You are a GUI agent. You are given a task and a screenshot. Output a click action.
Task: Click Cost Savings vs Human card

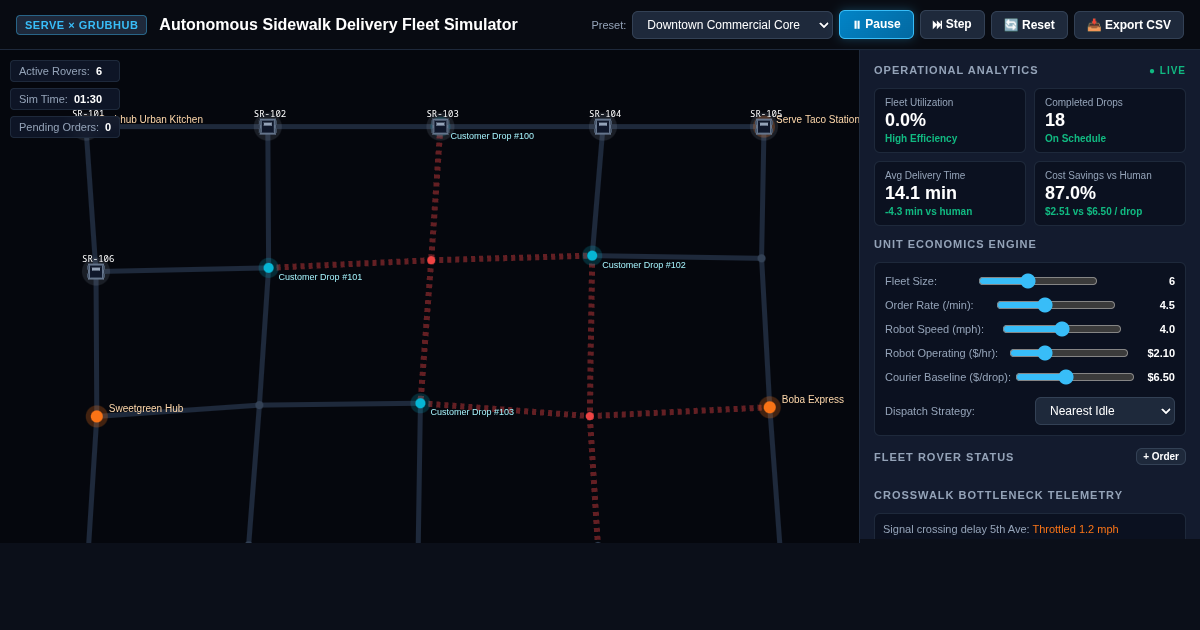pyautogui.click(x=1110, y=194)
